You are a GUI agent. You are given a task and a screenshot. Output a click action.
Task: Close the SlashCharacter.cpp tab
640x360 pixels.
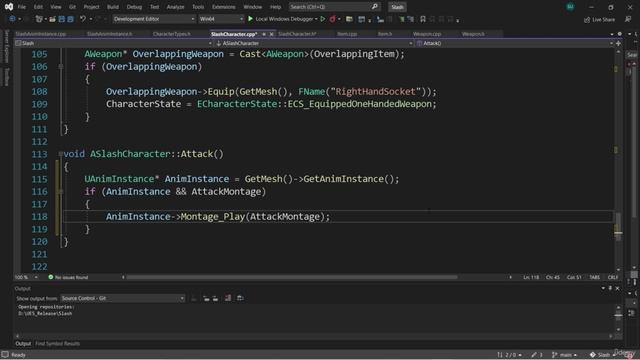coord(271,34)
